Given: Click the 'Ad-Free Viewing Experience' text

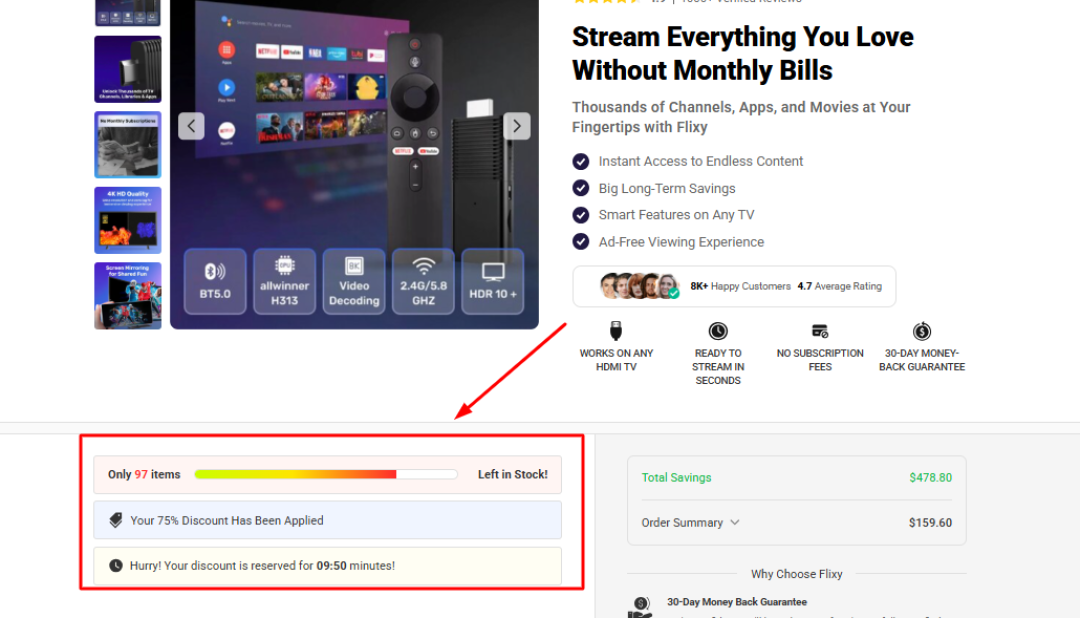Looking at the screenshot, I should pos(681,242).
